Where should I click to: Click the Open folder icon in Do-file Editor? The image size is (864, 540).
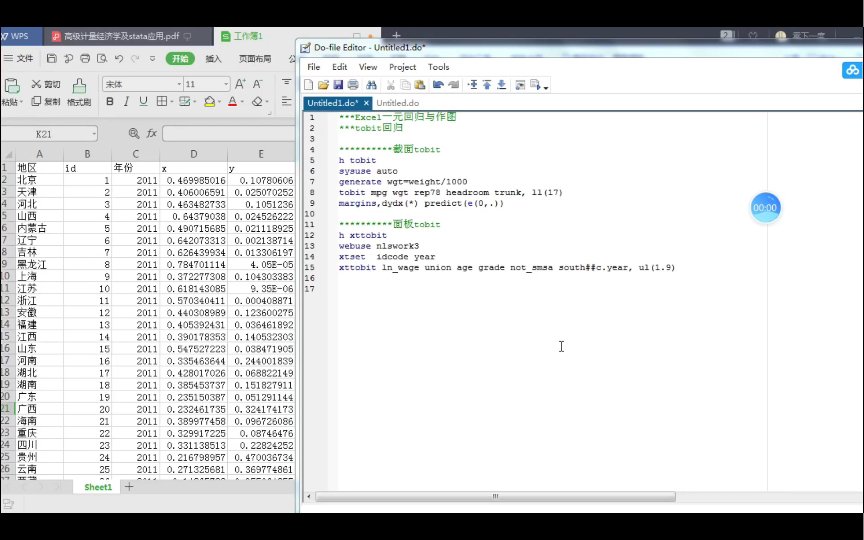[x=323, y=85]
